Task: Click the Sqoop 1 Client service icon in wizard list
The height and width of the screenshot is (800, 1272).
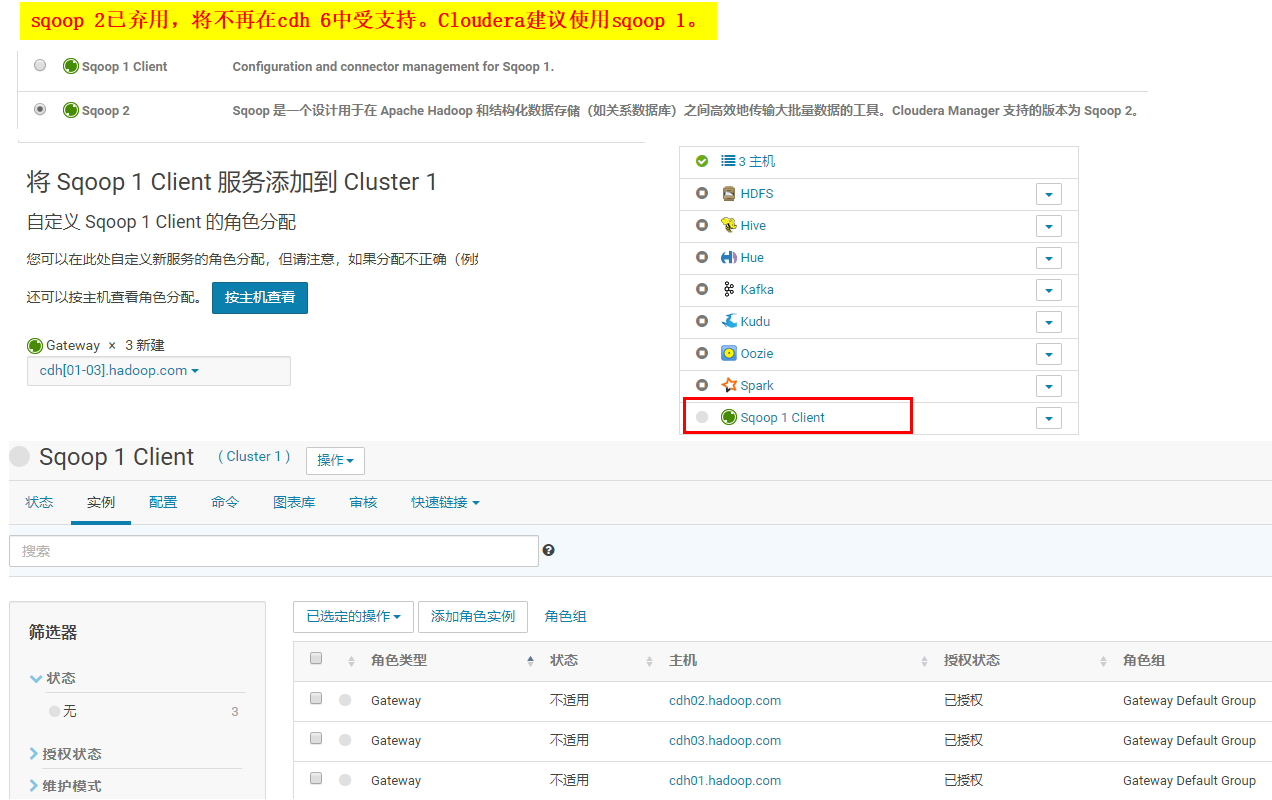Action: [70, 66]
